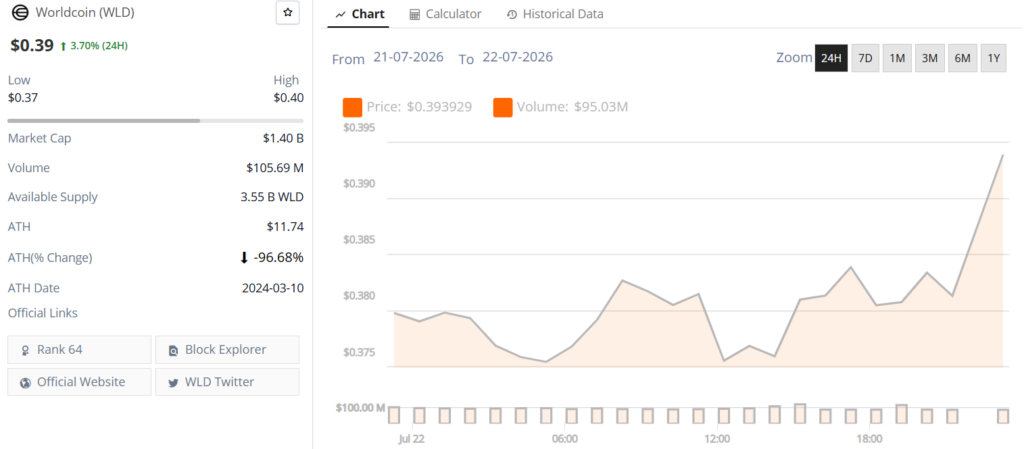Click the ATH value $11.74

click(x=285, y=227)
